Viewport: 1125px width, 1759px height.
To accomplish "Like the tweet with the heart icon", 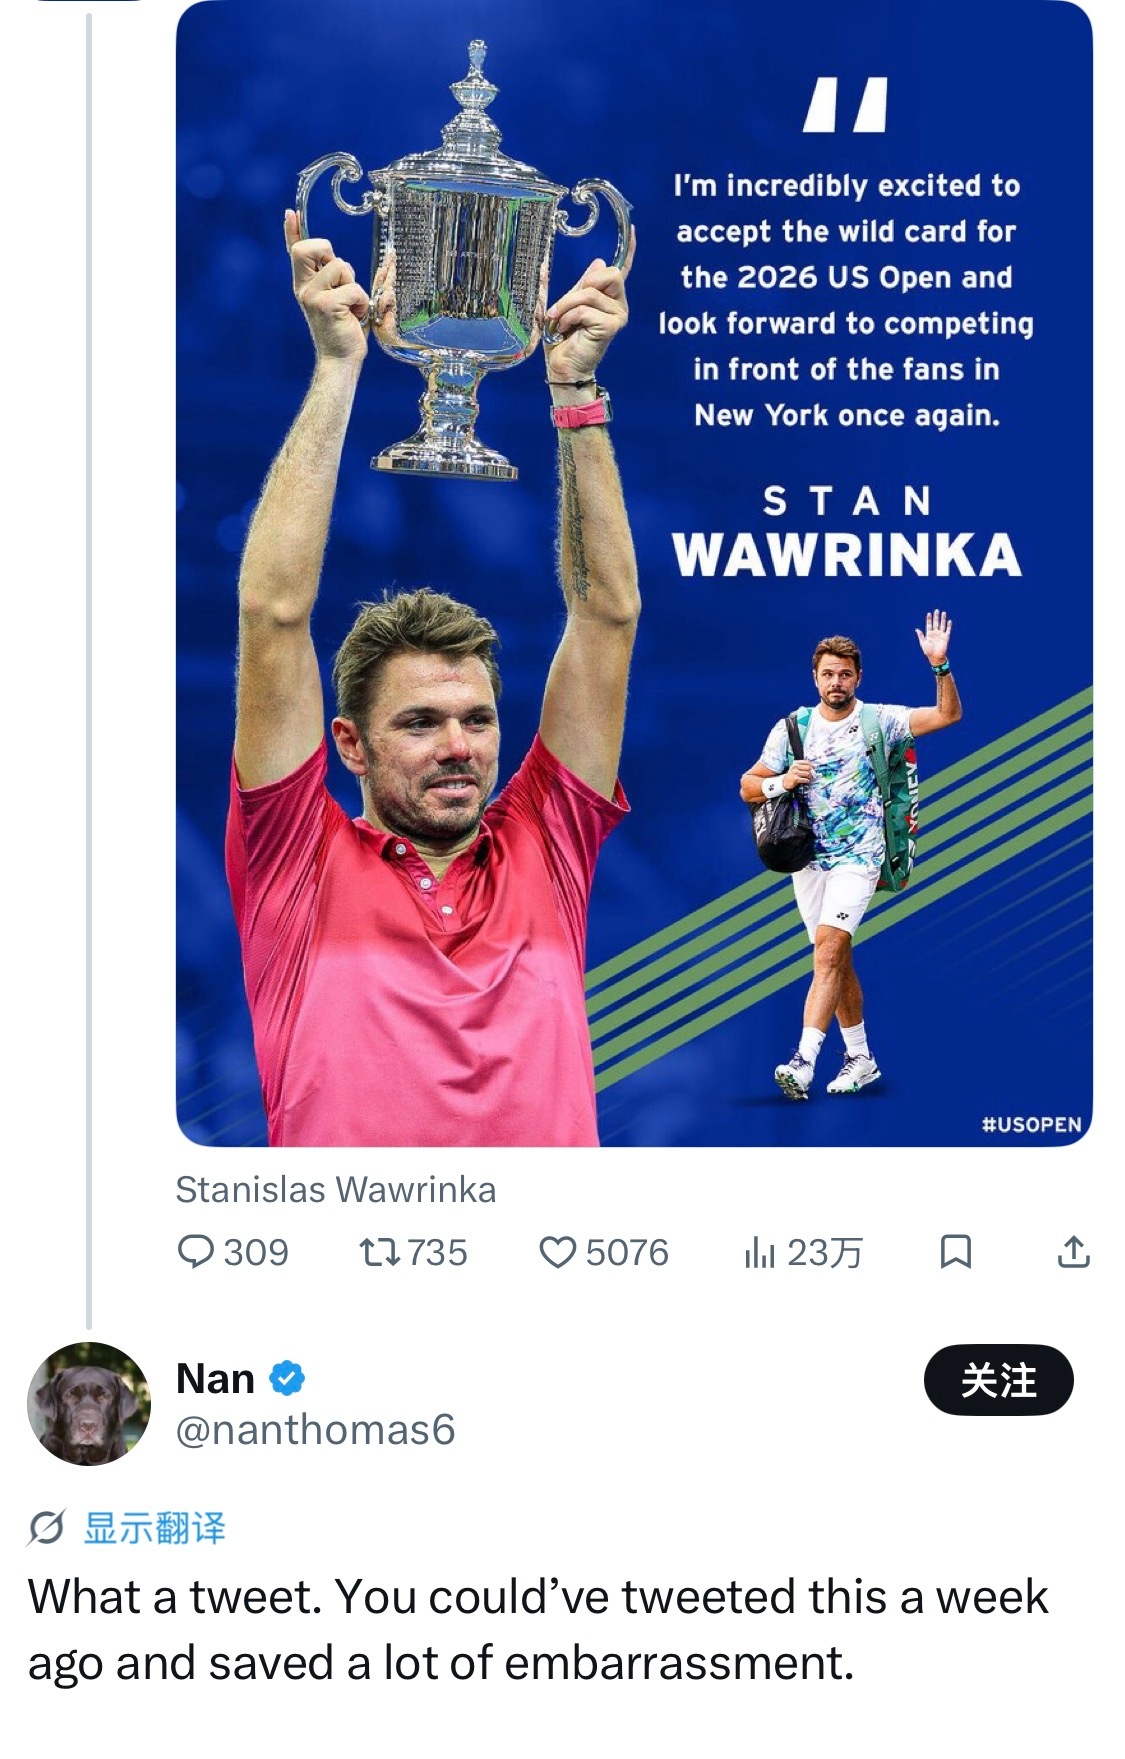I will [x=557, y=1252].
